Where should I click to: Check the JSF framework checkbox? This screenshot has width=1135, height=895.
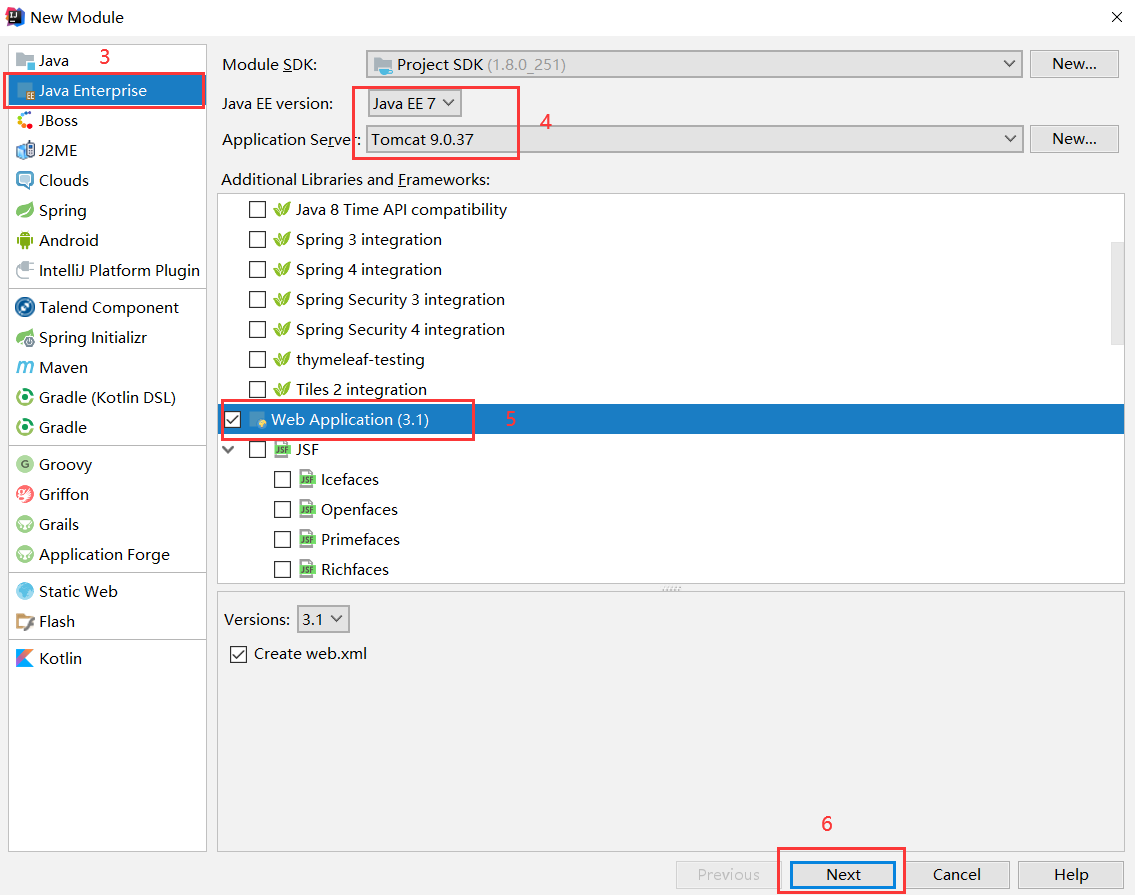(258, 450)
